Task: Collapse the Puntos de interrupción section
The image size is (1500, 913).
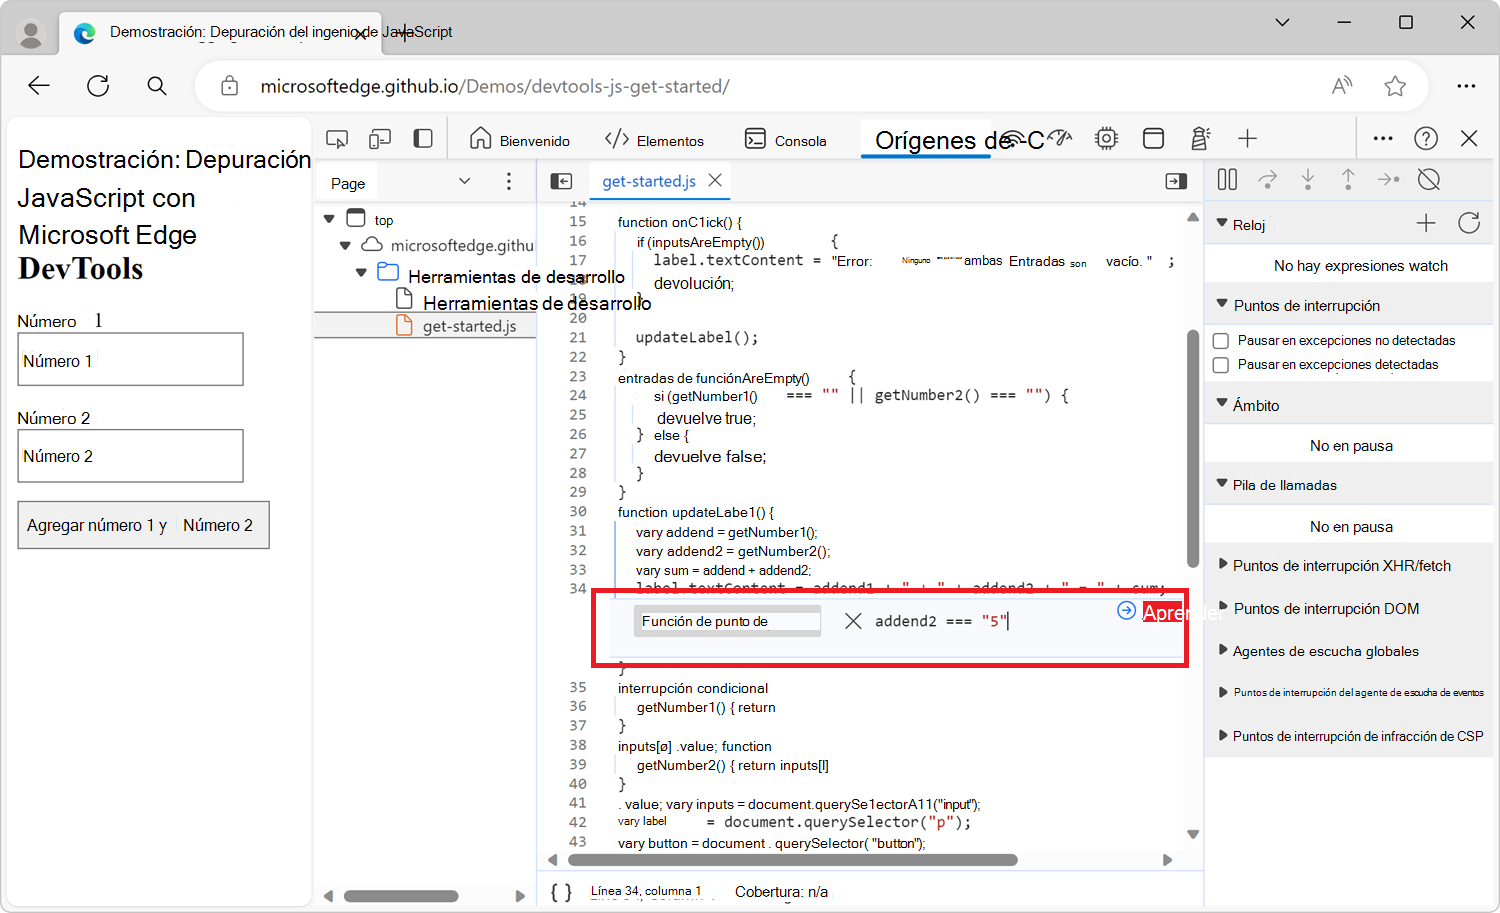Action: point(1222,305)
